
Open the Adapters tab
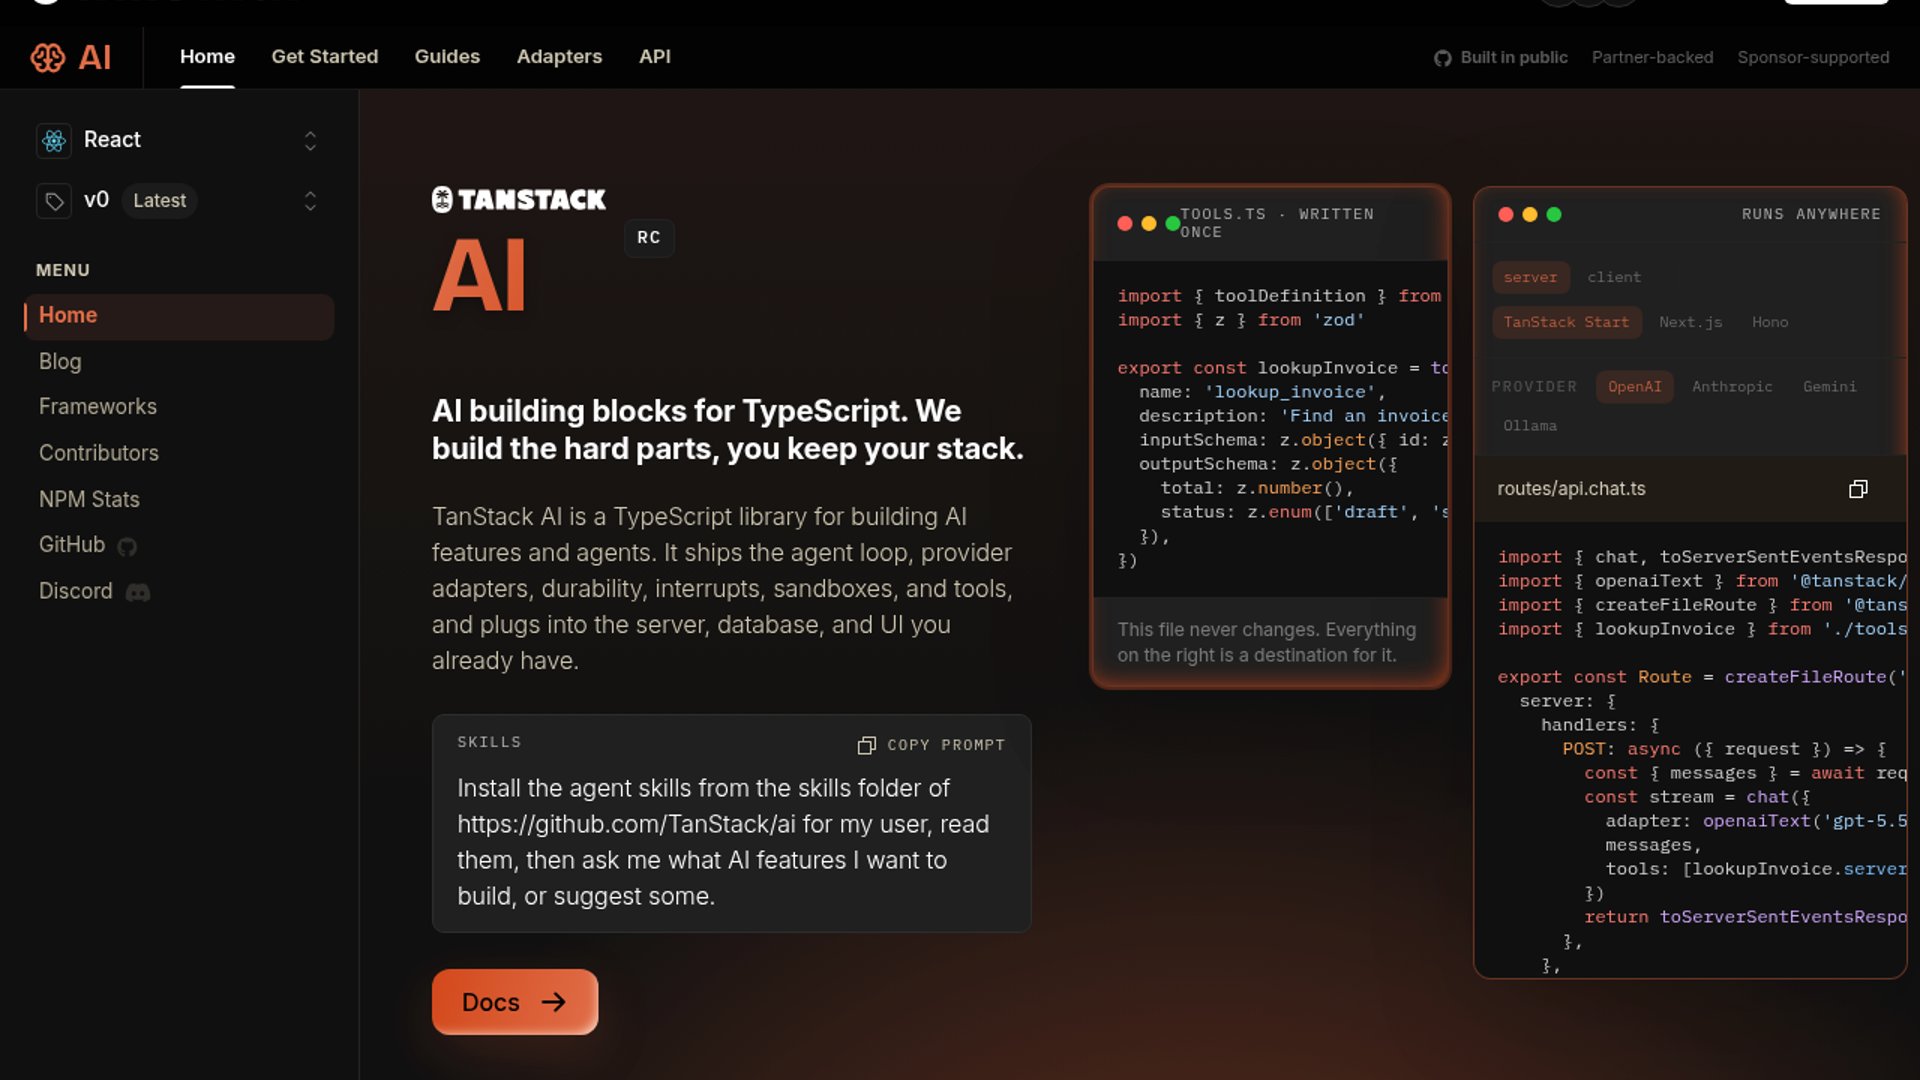pyautogui.click(x=559, y=57)
